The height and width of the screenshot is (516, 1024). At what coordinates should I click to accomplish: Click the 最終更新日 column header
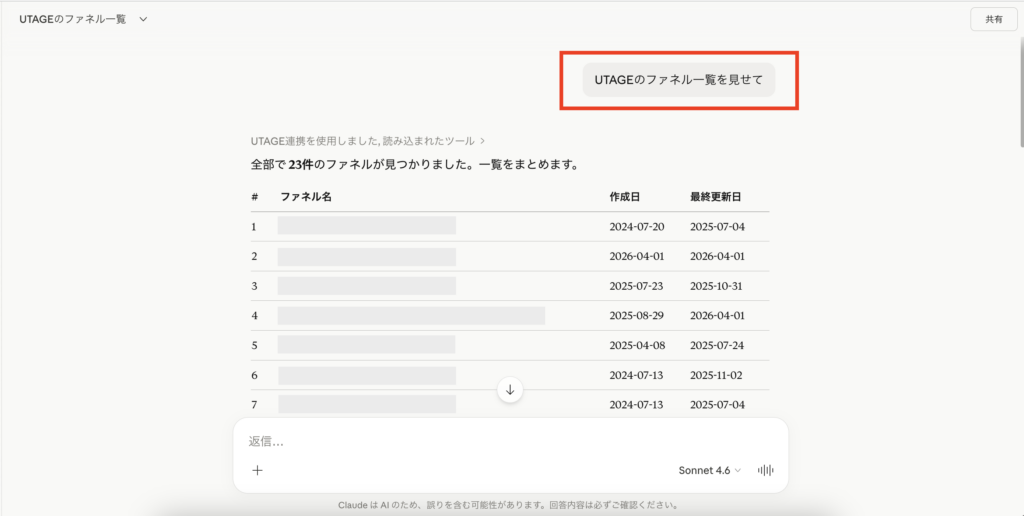[716, 197]
